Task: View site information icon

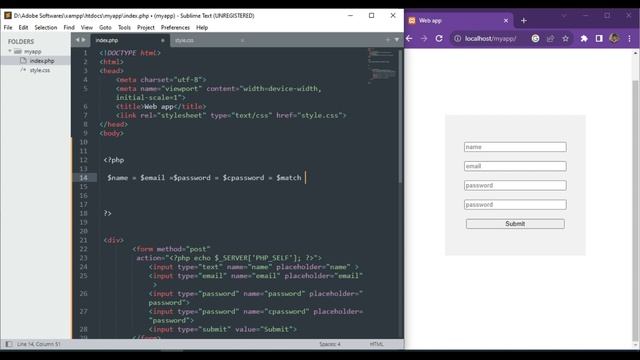Action: [x=458, y=38]
